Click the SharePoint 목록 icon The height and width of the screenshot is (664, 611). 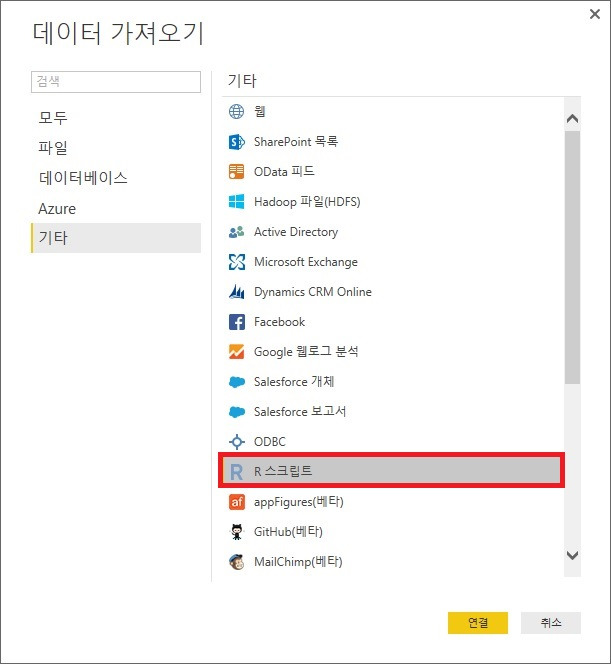coord(236,142)
